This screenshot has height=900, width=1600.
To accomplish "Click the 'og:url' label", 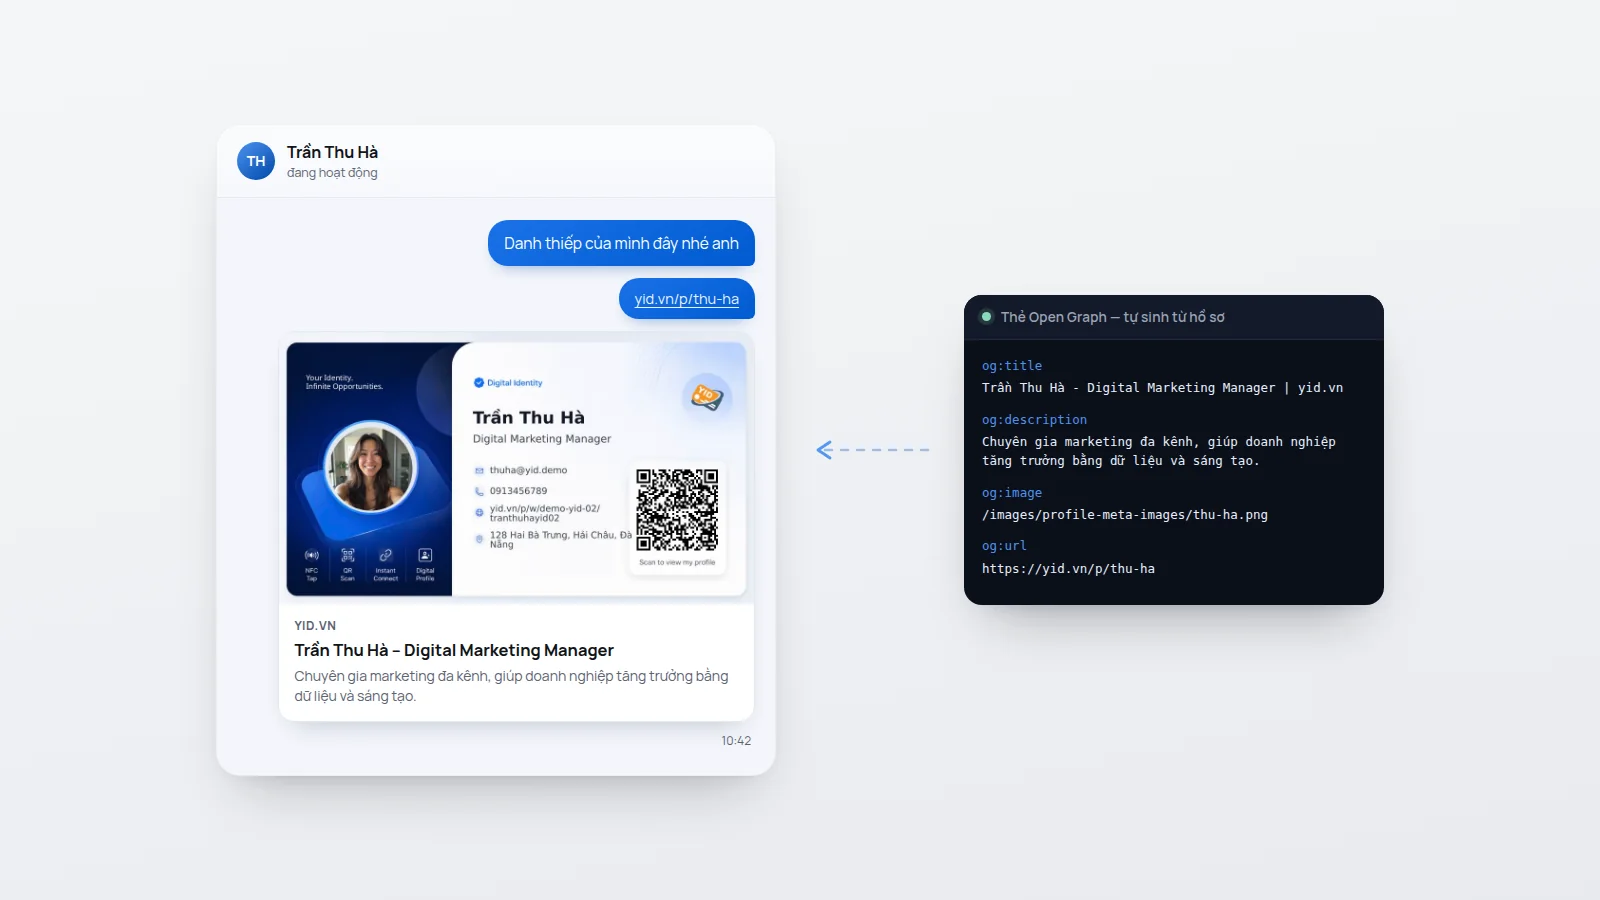I will (x=1004, y=546).
